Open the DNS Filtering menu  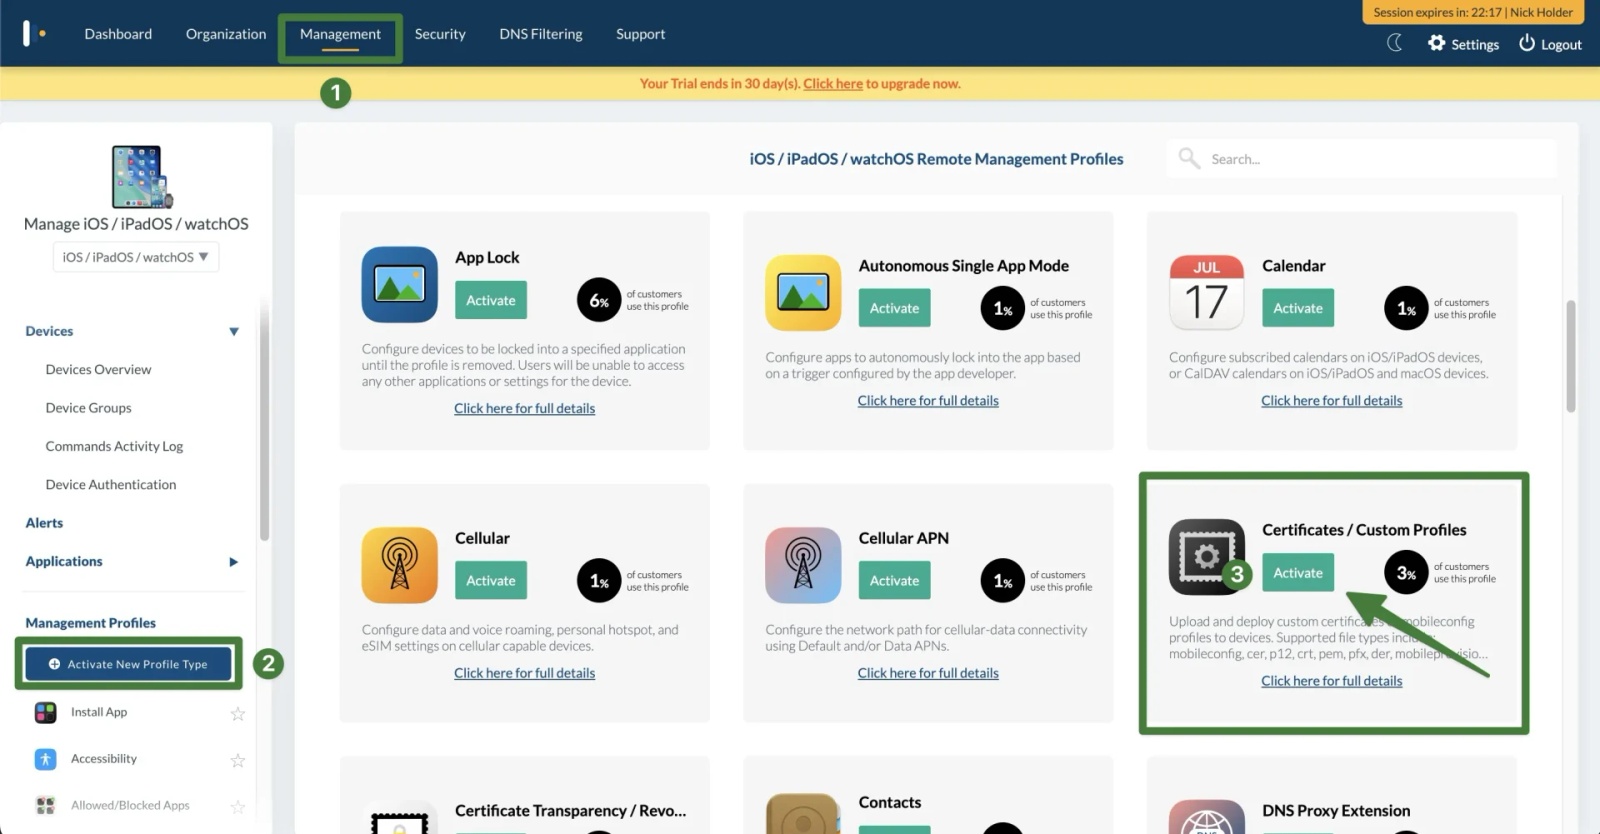coord(541,34)
